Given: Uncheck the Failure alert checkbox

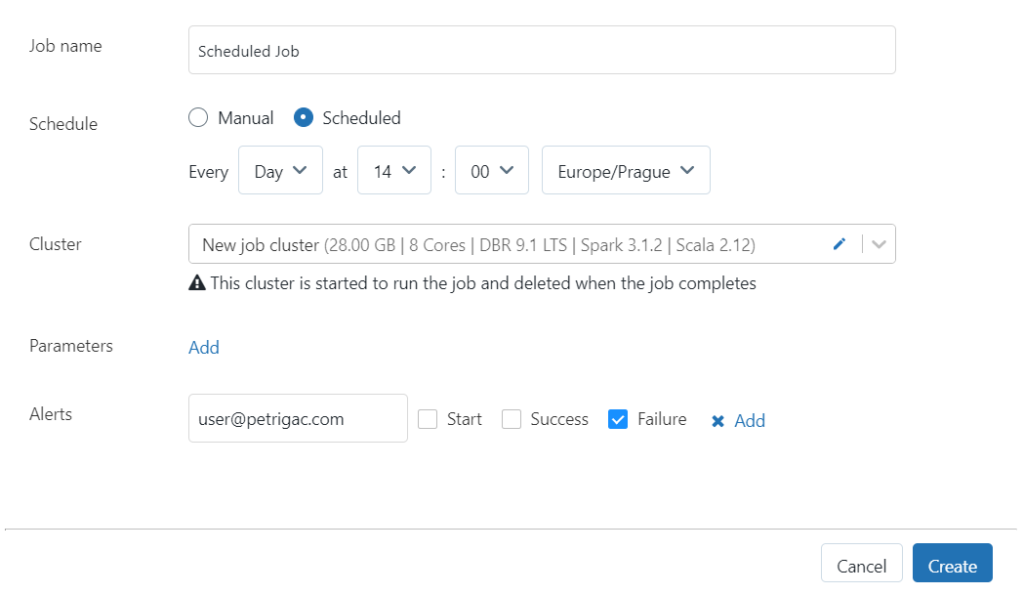Looking at the screenshot, I should (x=618, y=420).
